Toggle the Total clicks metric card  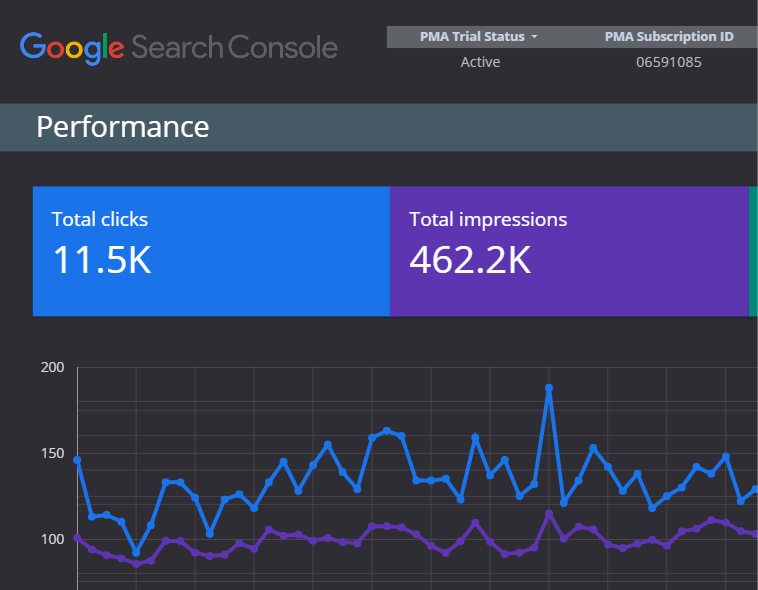click(x=212, y=251)
